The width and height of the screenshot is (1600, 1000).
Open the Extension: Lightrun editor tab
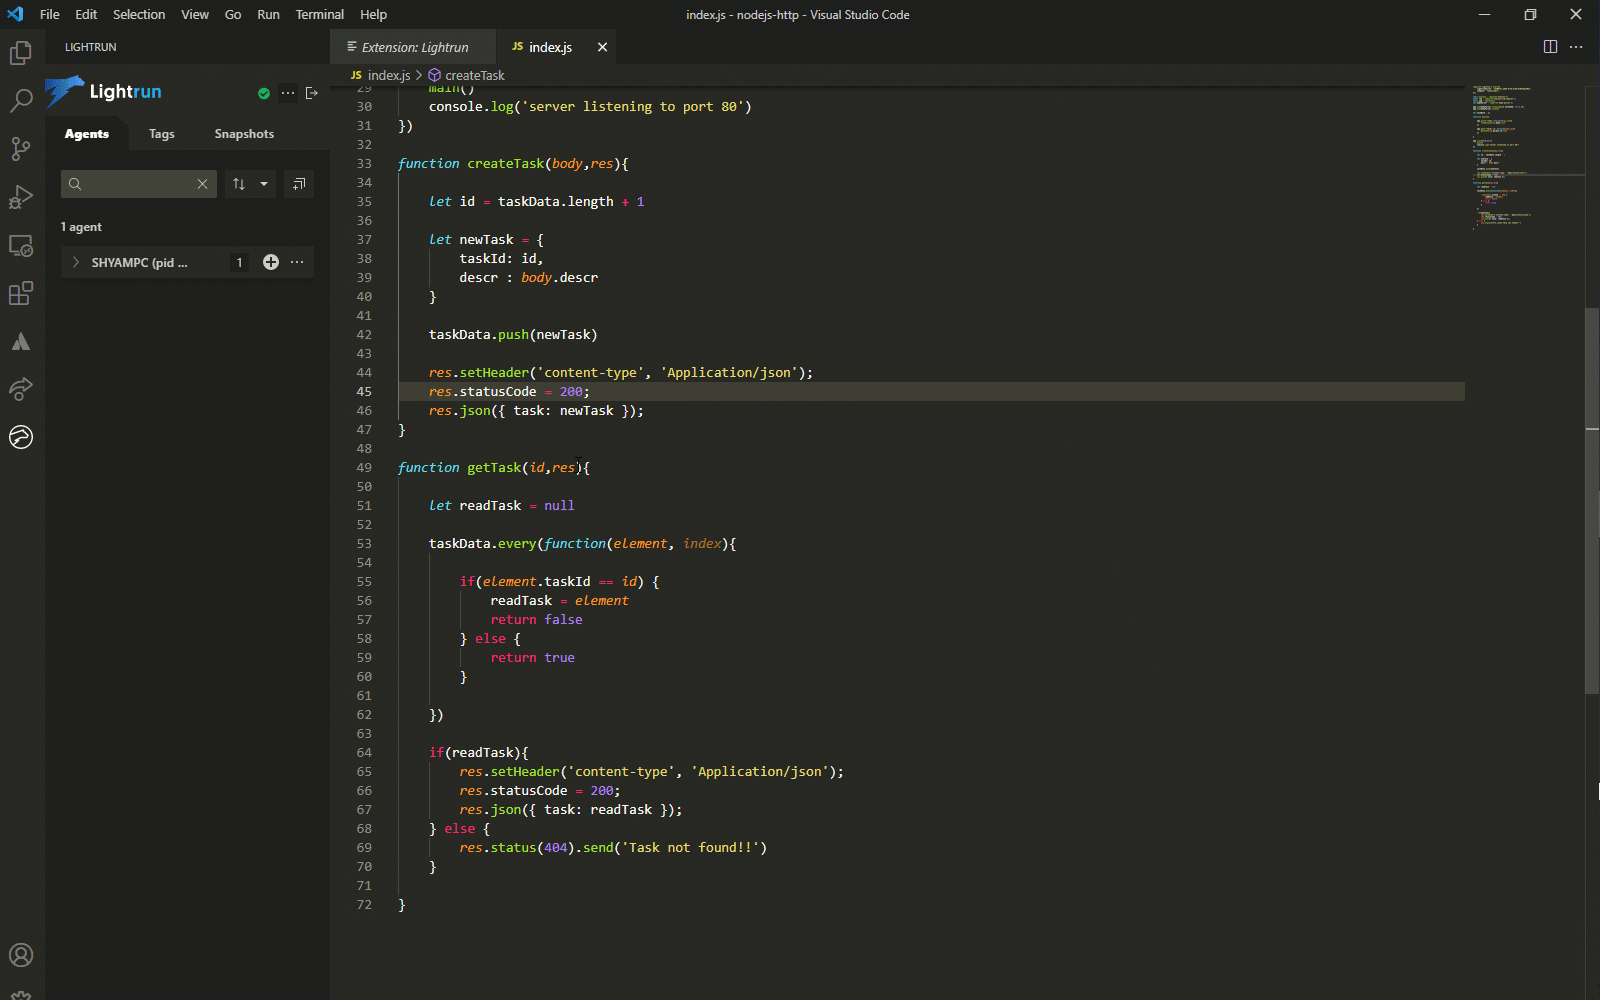point(414,47)
